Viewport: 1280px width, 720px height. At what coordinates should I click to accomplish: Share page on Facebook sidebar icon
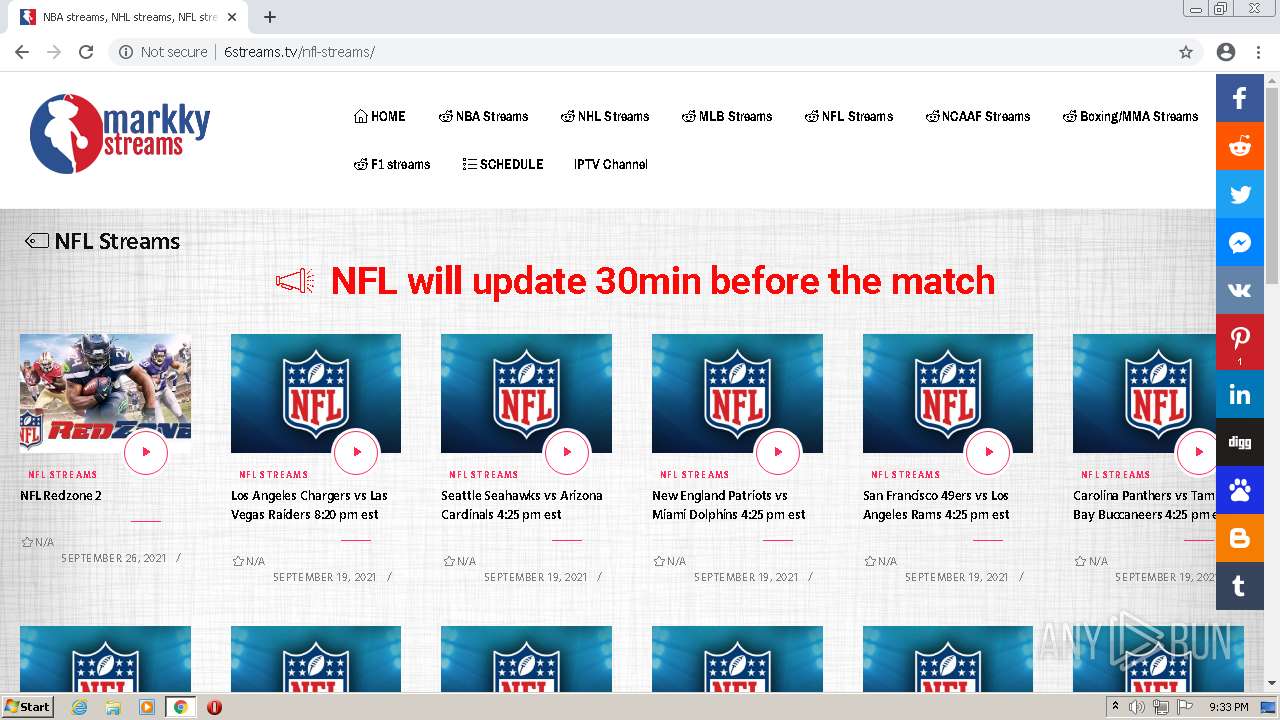click(1240, 98)
